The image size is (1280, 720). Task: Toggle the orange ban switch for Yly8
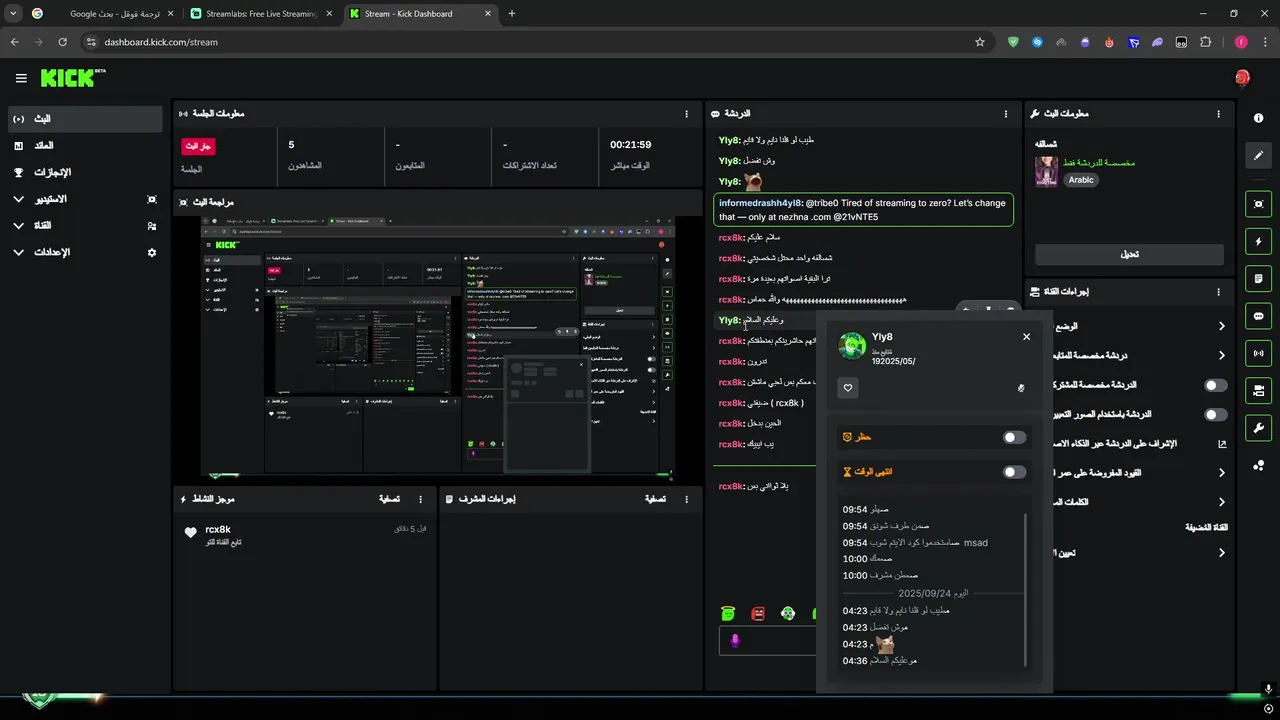[x=1014, y=437]
